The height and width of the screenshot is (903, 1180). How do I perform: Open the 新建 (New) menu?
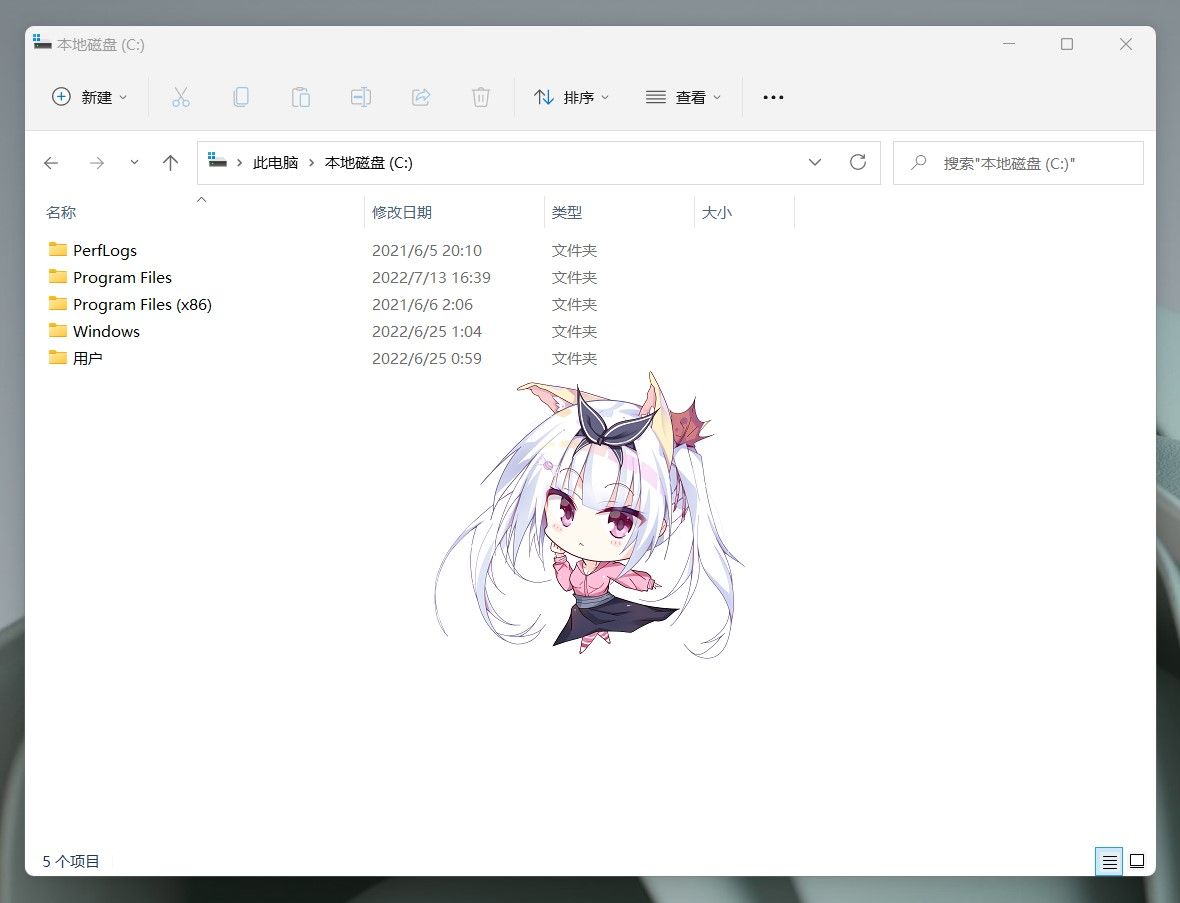pyautogui.click(x=90, y=97)
